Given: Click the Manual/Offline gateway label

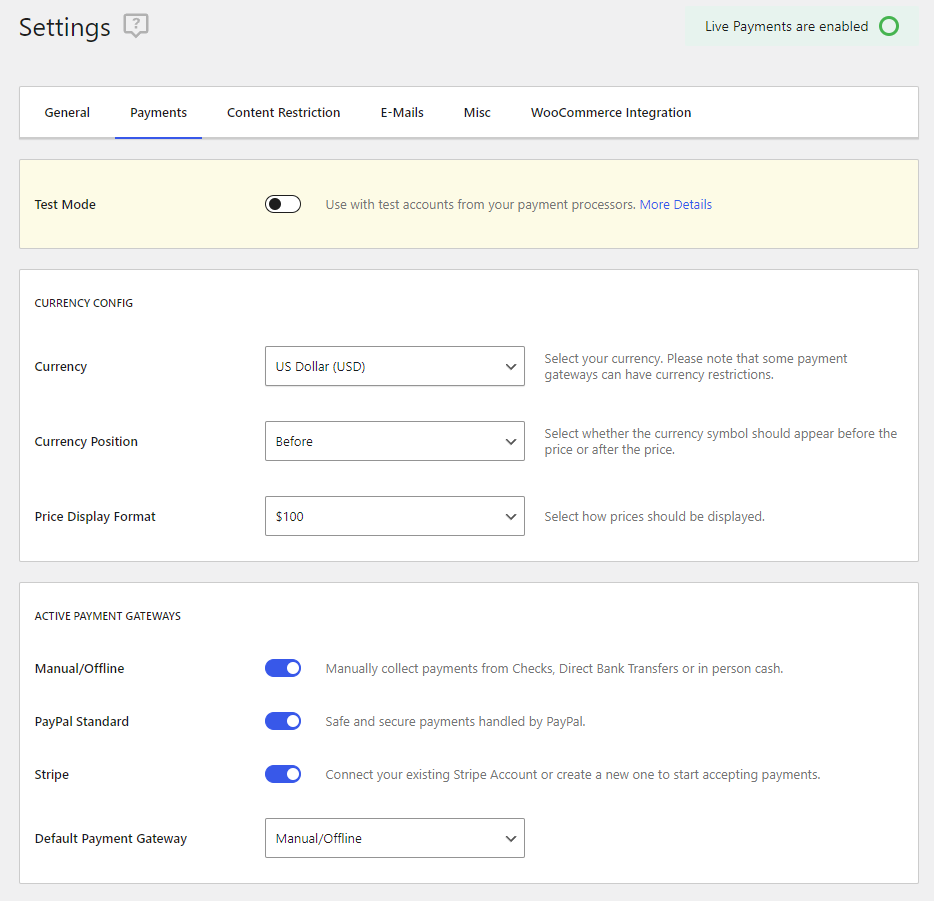Looking at the screenshot, I should pyautogui.click(x=79, y=668).
